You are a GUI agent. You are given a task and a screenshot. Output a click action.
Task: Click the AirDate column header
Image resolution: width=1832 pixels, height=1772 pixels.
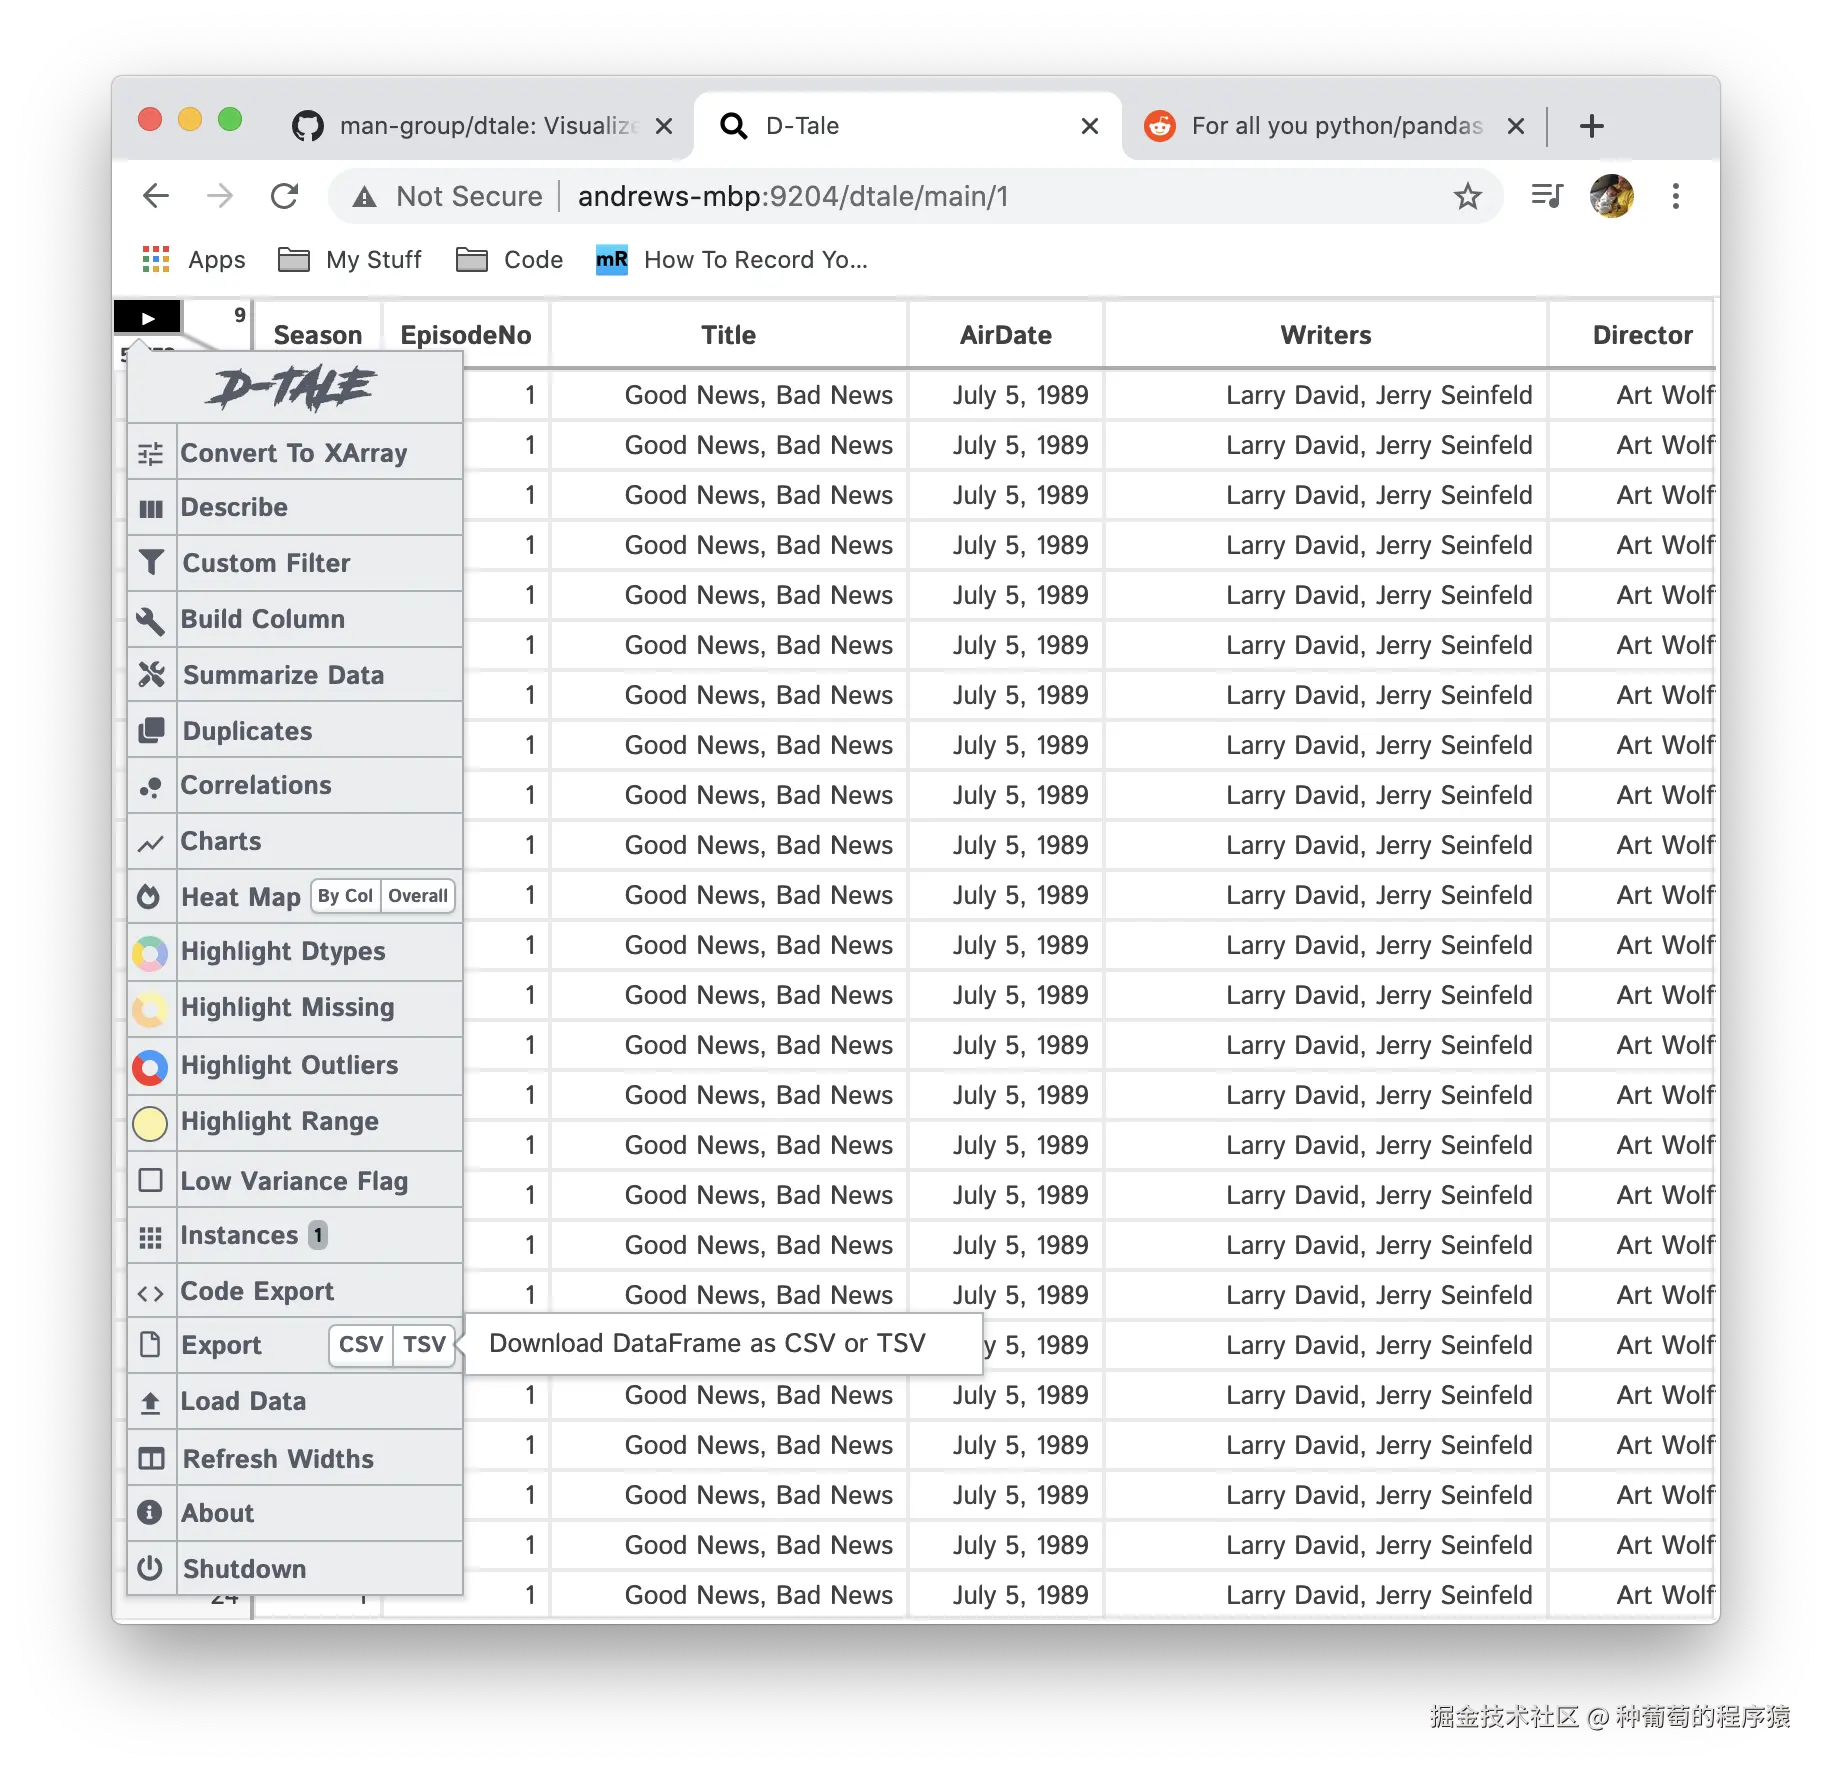pyautogui.click(x=1005, y=335)
